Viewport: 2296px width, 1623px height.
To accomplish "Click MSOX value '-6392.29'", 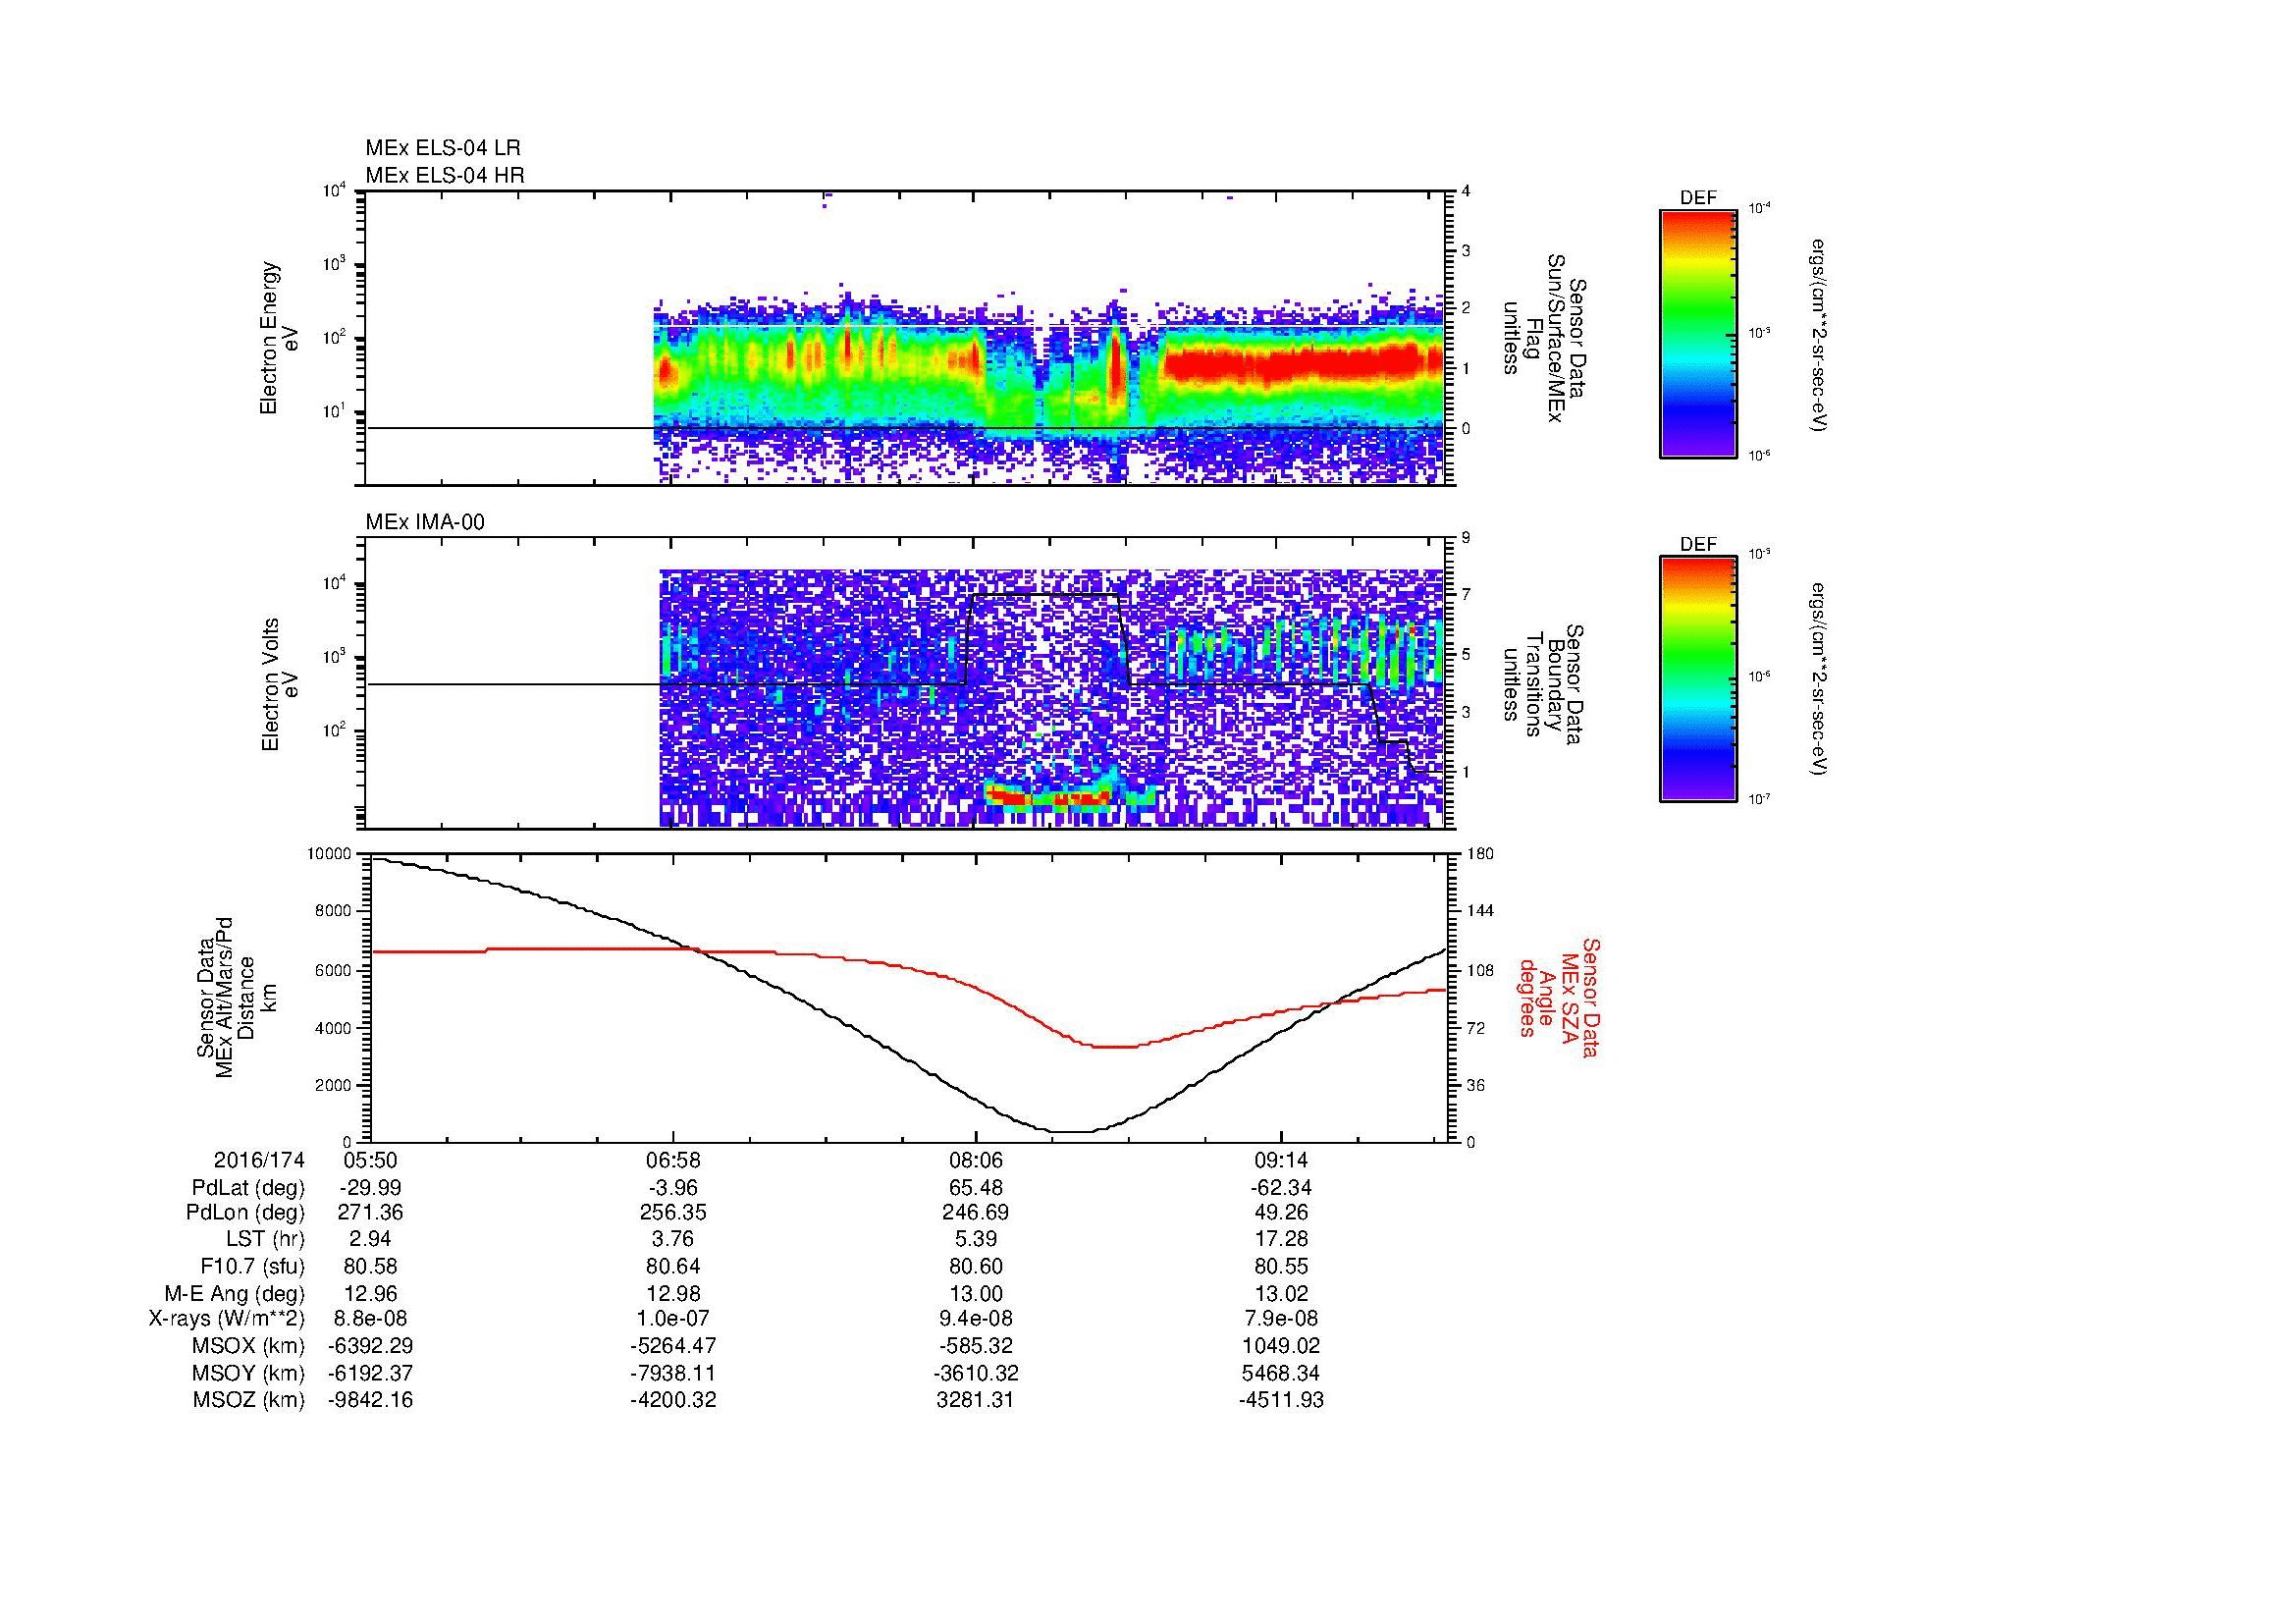I will (371, 1346).
